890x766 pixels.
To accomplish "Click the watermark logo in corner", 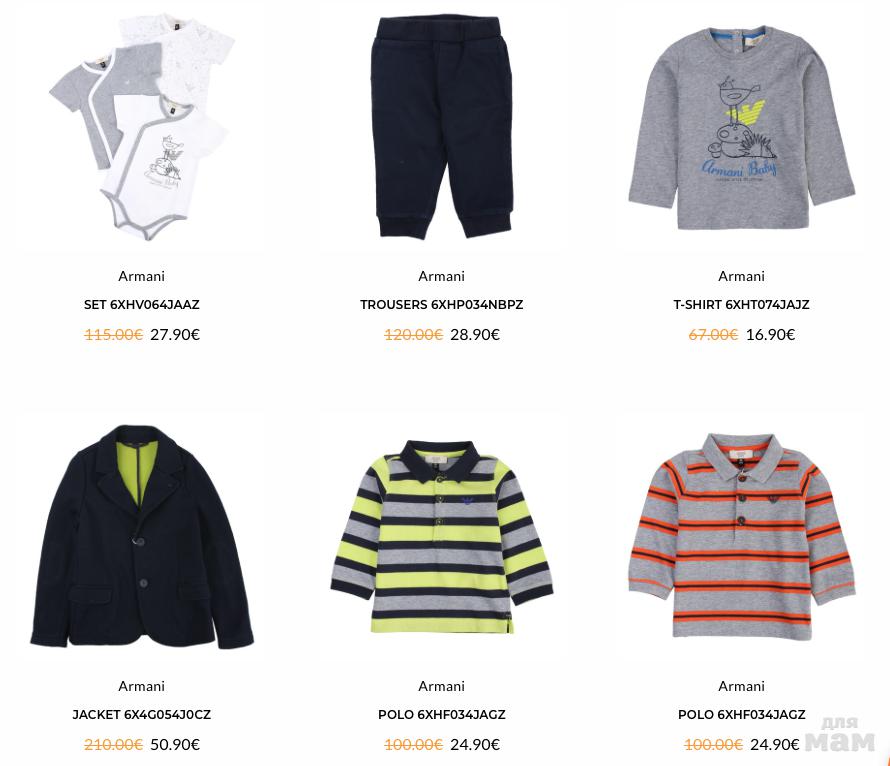I will point(840,734).
